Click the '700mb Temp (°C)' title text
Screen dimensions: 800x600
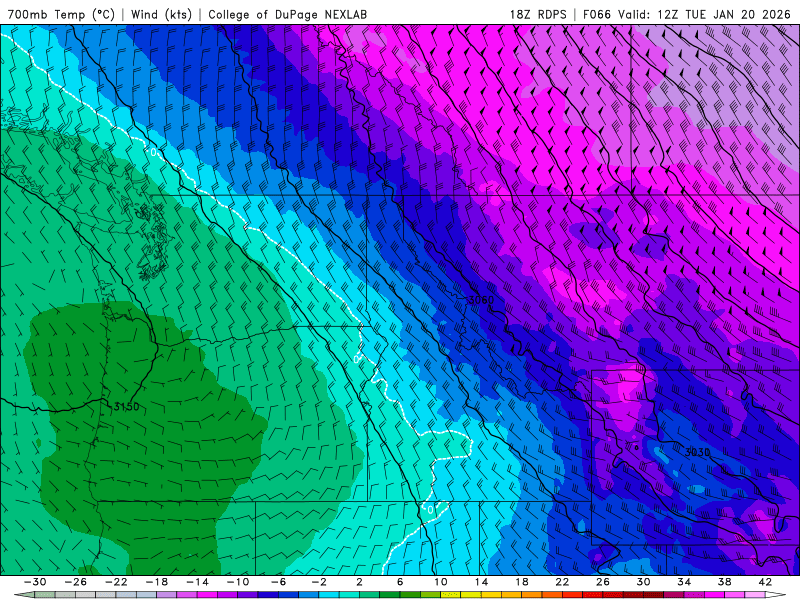(x=61, y=14)
